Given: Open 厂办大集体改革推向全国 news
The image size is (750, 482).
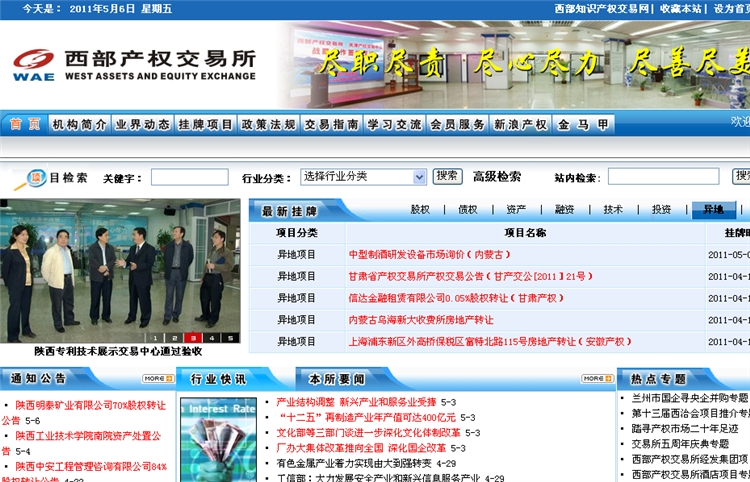Looking at the screenshot, I should click(361, 448).
